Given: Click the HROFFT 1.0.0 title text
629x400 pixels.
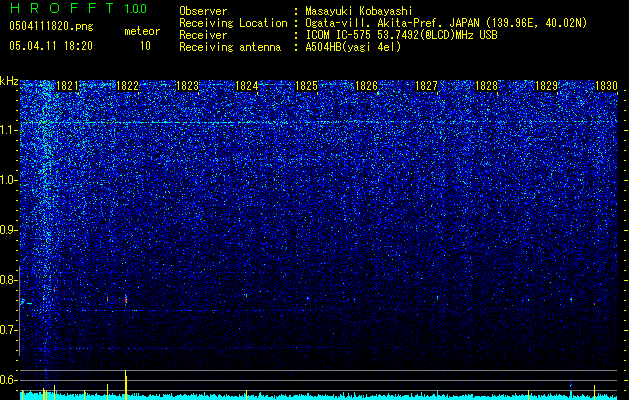Looking at the screenshot, I should (x=78, y=8).
